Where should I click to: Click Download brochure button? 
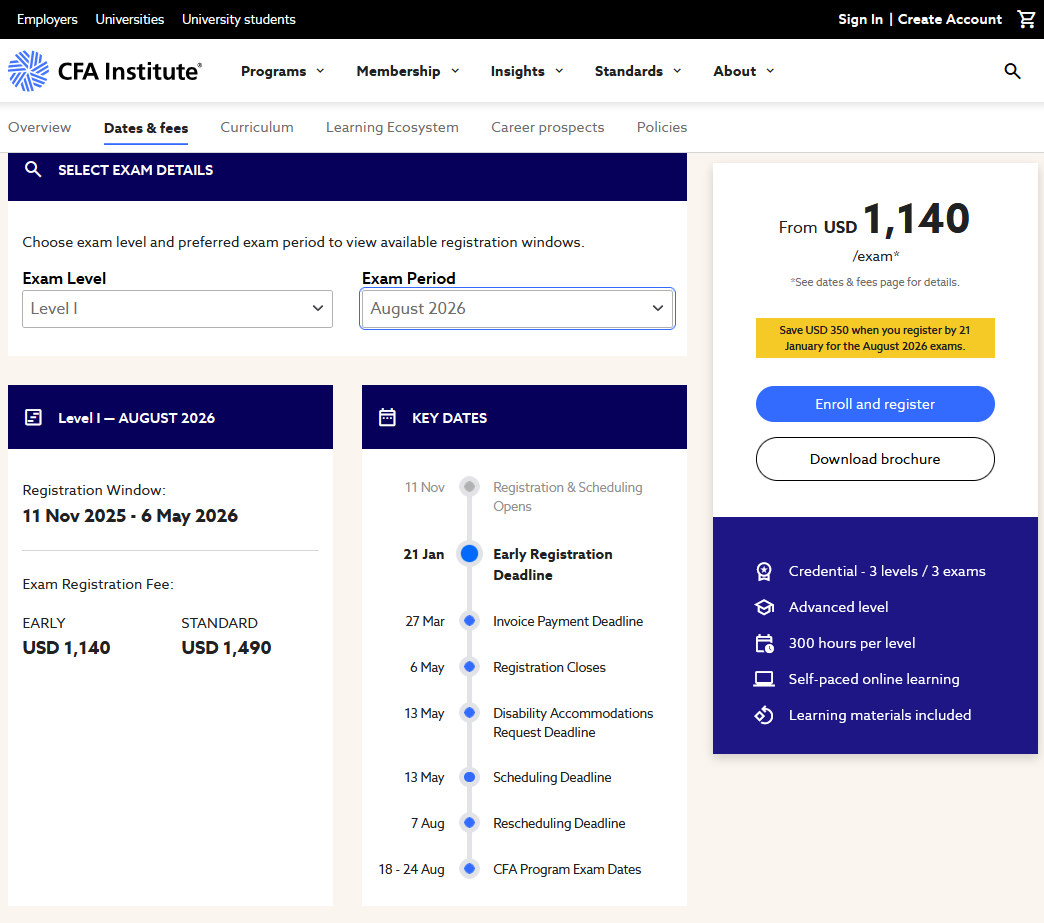click(x=875, y=459)
